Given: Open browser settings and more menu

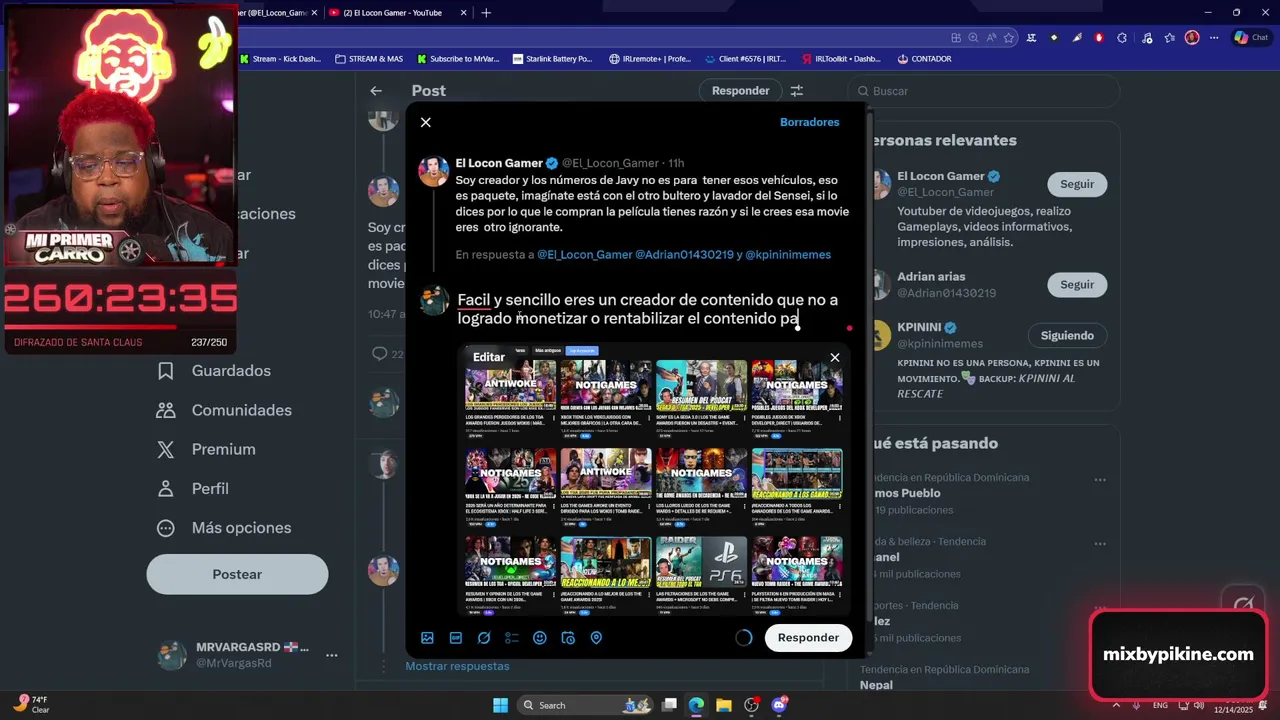Looking at the screenshot, I should coord(1212,37).
